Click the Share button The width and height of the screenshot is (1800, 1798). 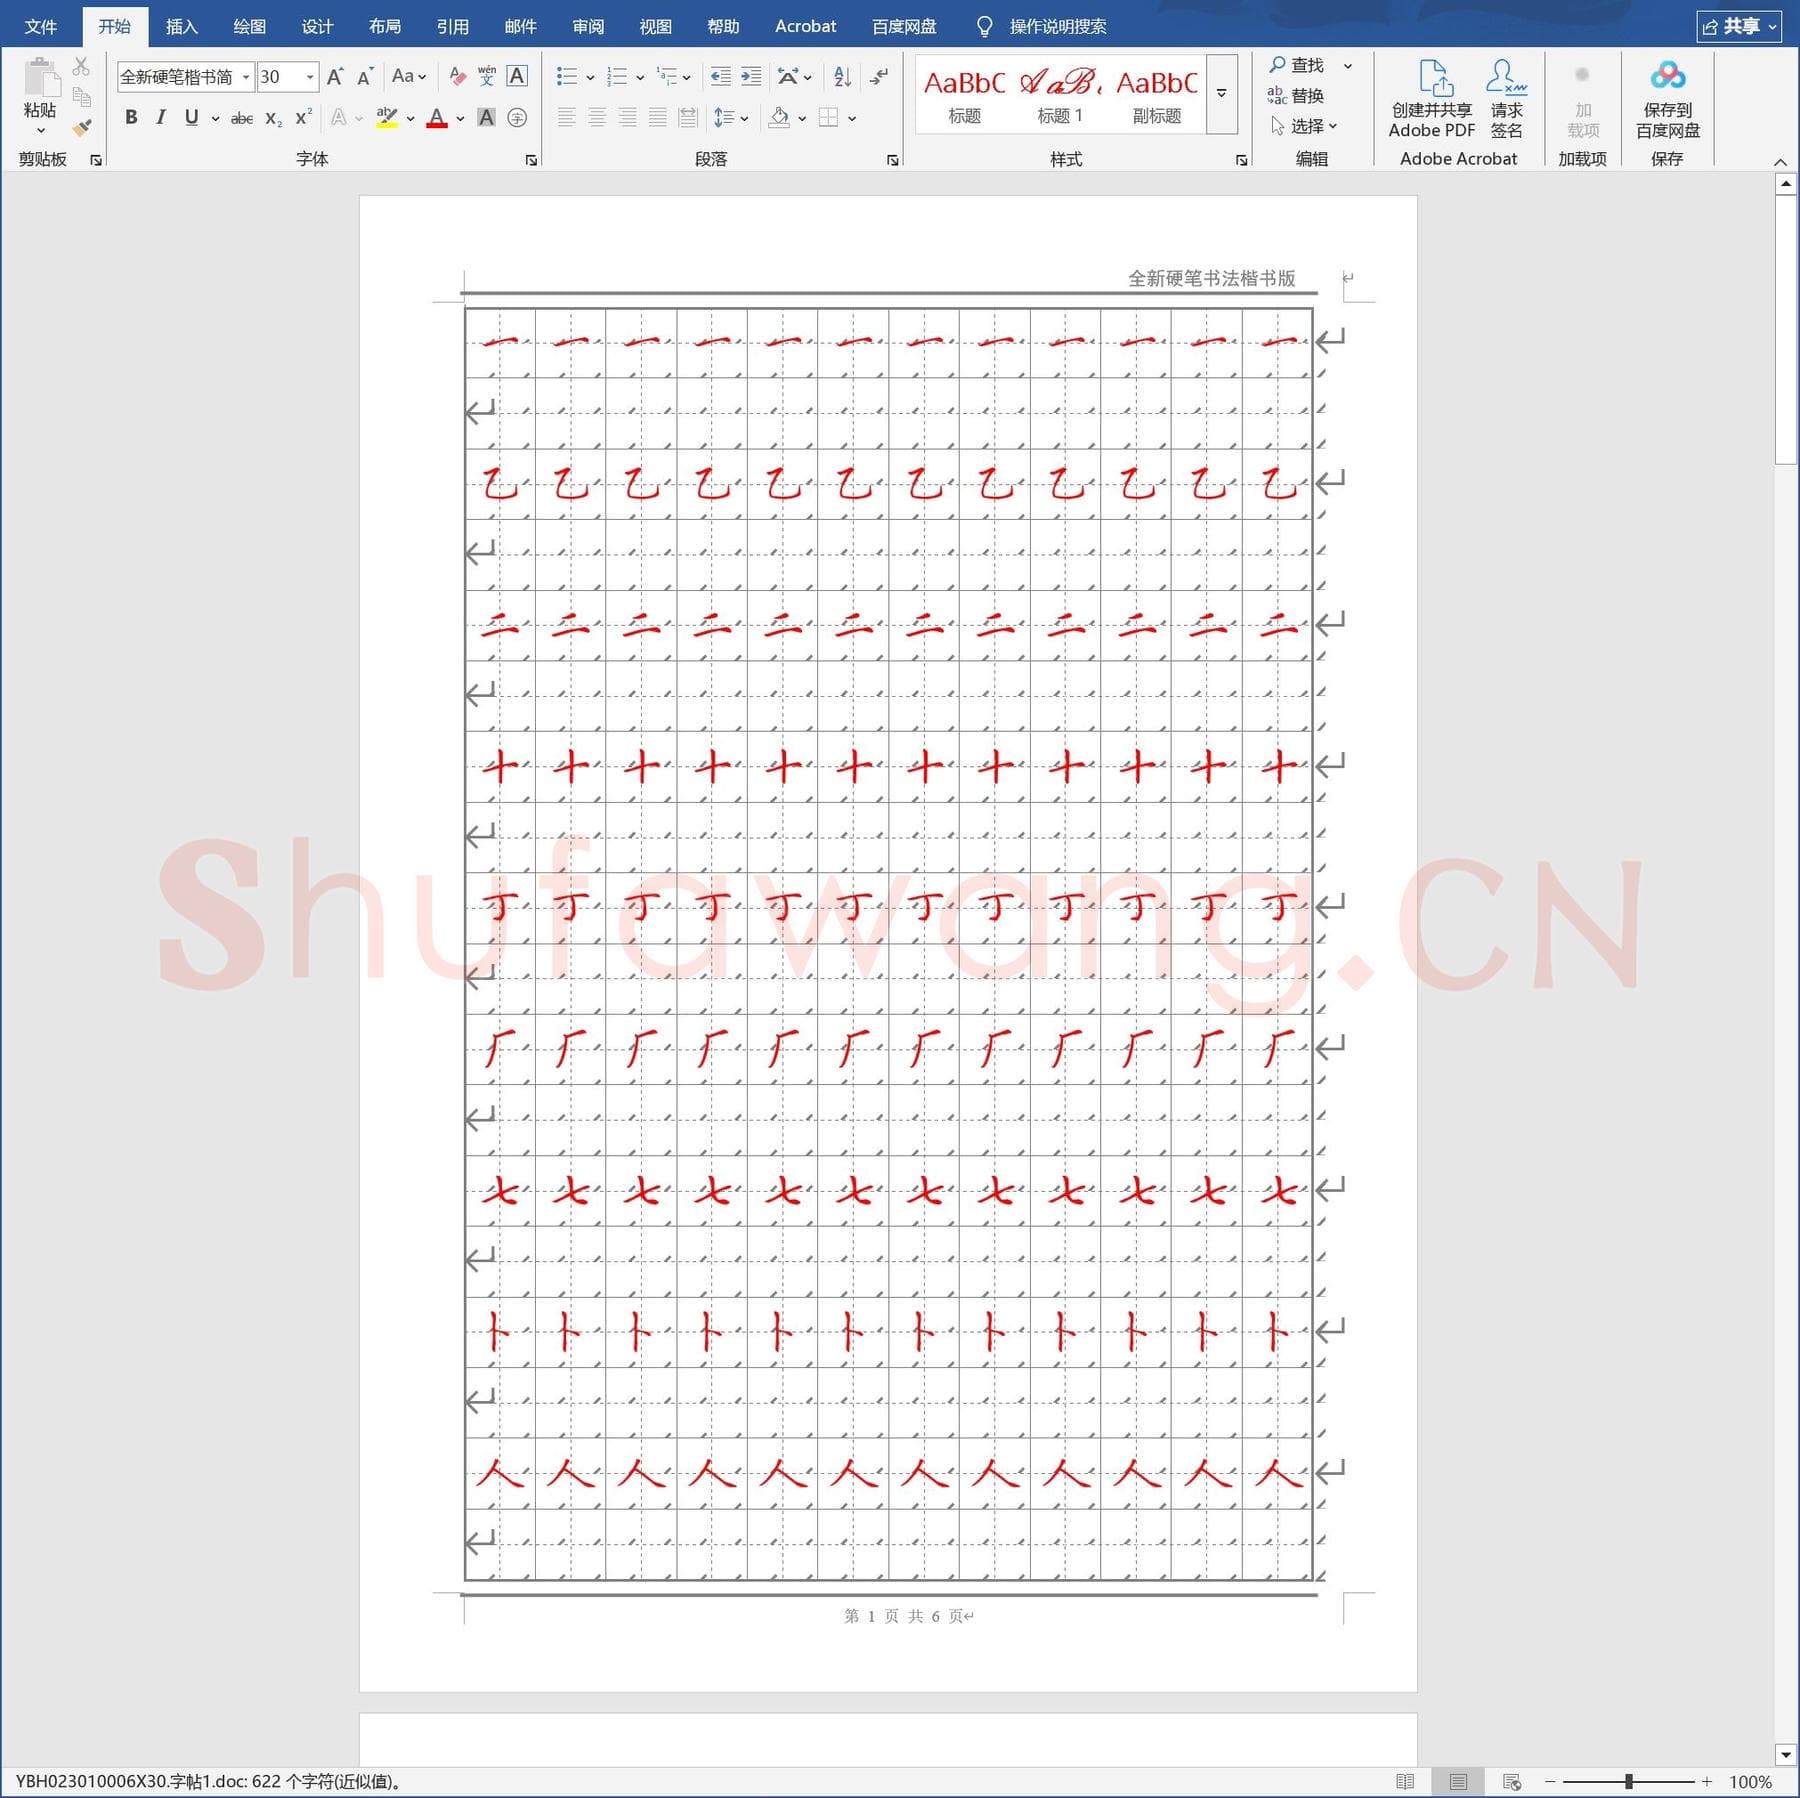pyautogui.click(x=1739, y=26)
